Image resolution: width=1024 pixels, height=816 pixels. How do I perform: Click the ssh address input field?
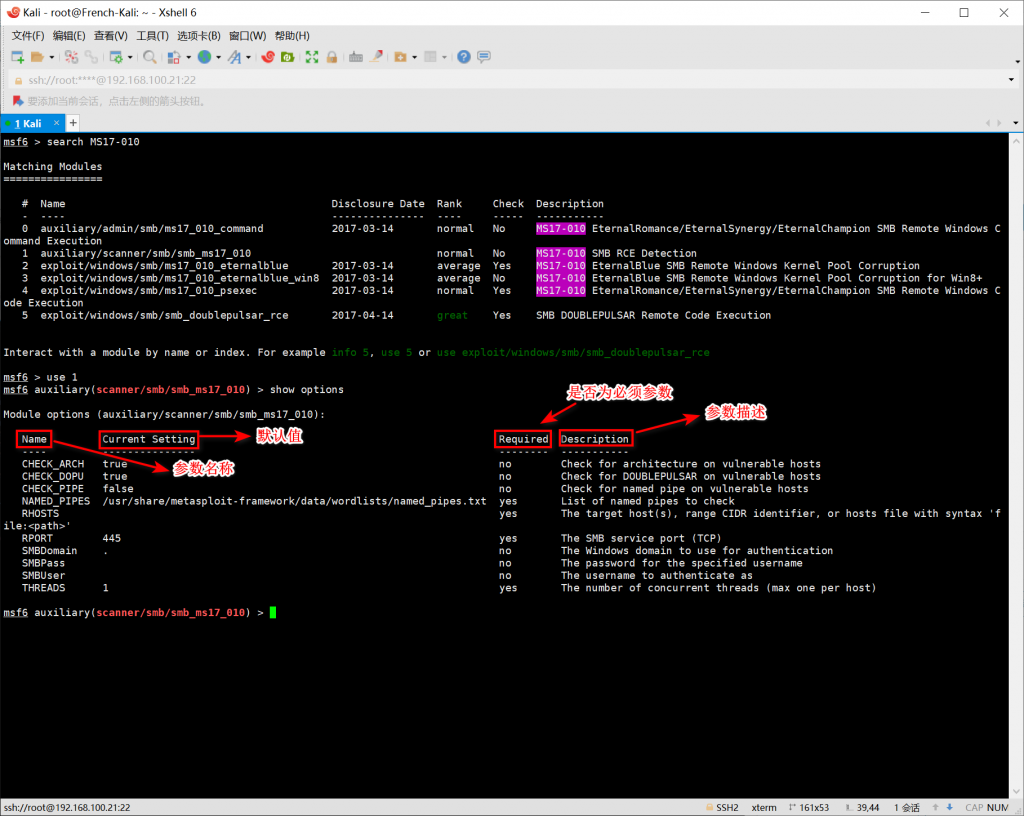[x=513, y=80]
